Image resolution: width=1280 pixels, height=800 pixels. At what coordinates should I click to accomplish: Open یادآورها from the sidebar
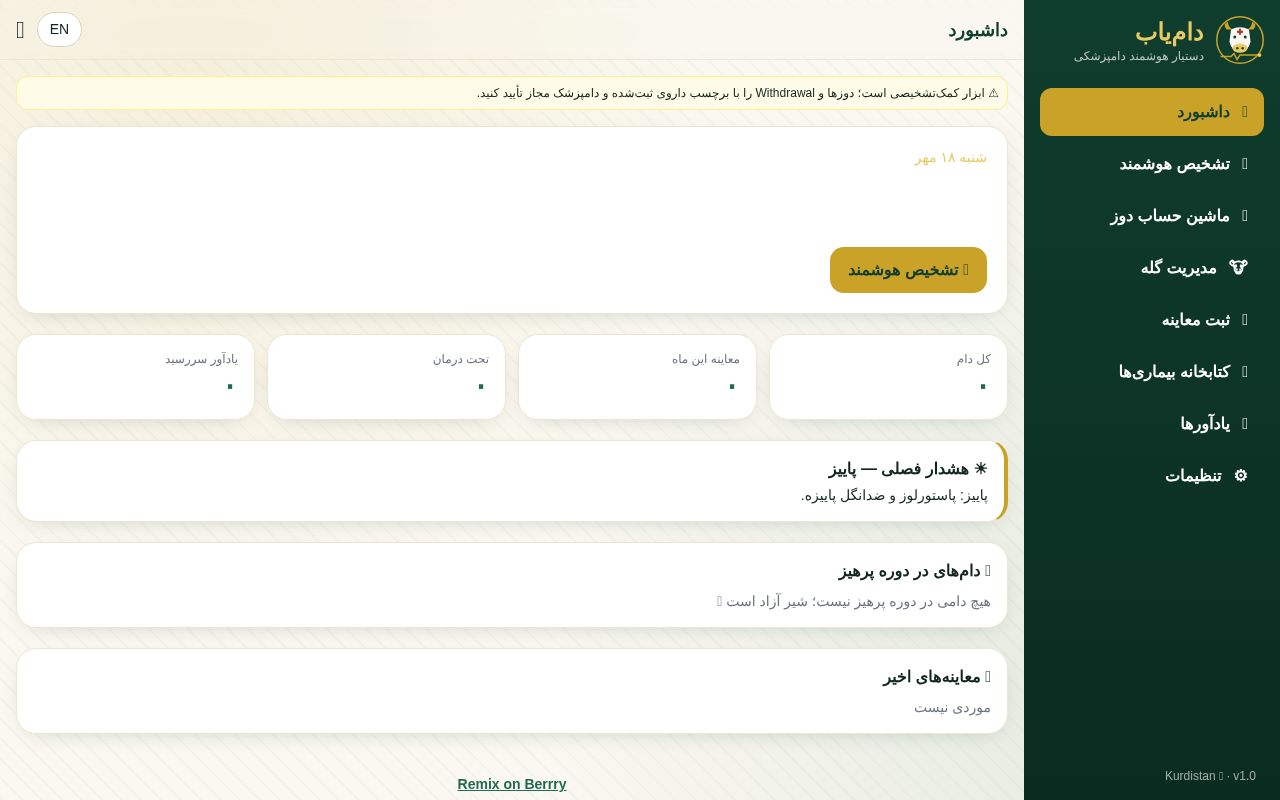point(1152,424)
